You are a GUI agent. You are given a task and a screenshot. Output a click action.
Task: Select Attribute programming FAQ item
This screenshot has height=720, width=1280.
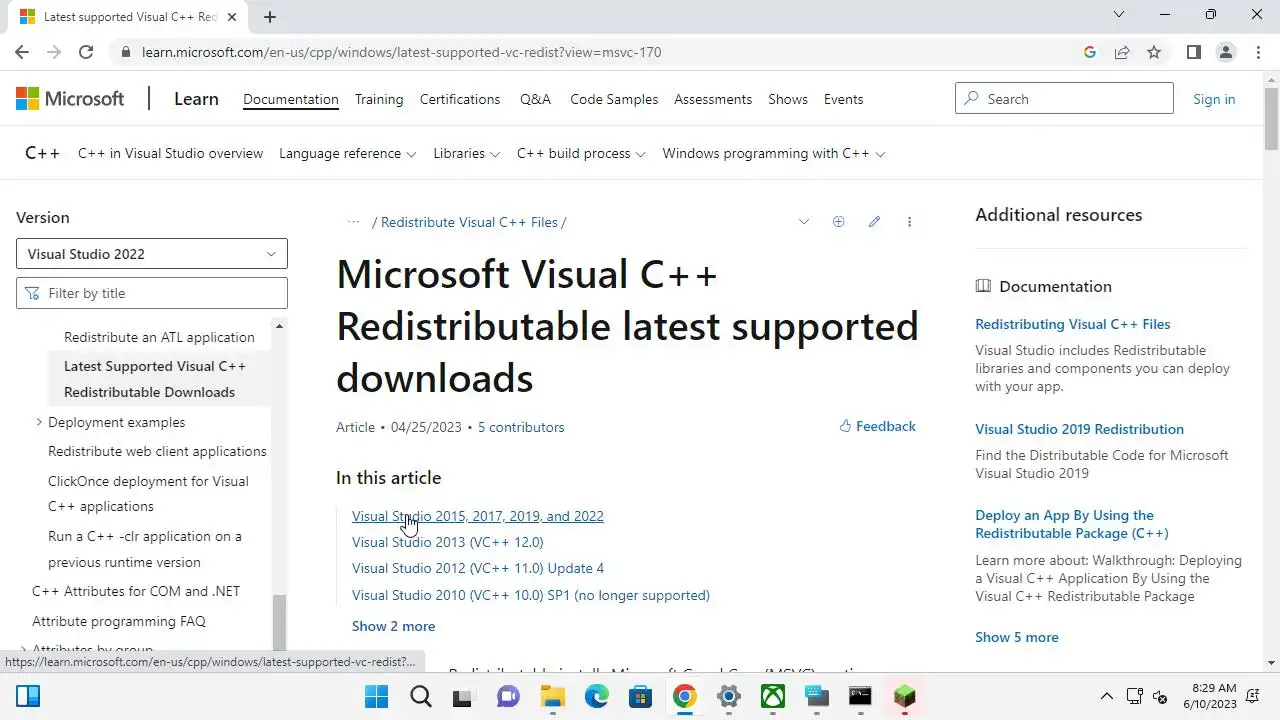point(119,621)
